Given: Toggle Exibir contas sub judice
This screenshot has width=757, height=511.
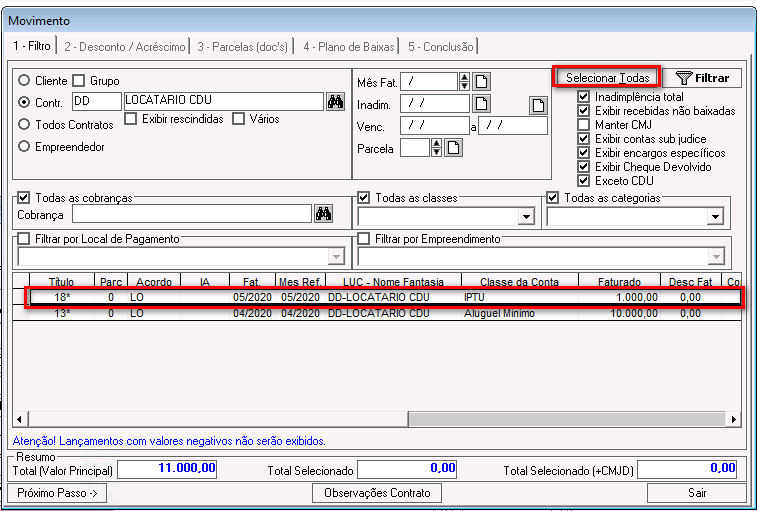Looking at the screenshot, I should 584,139.
